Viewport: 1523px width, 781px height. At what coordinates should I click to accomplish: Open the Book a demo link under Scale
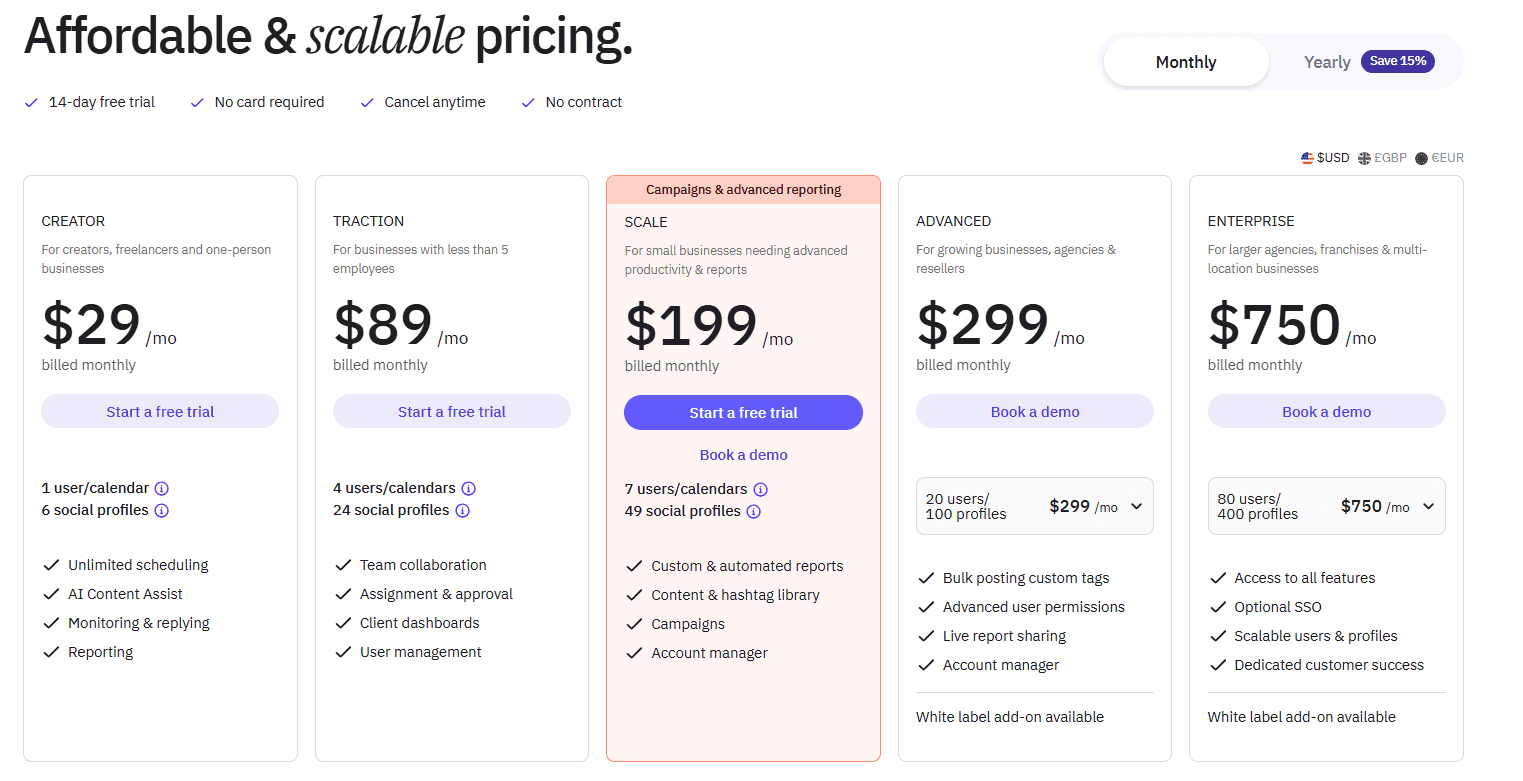(x=743, y=454)
